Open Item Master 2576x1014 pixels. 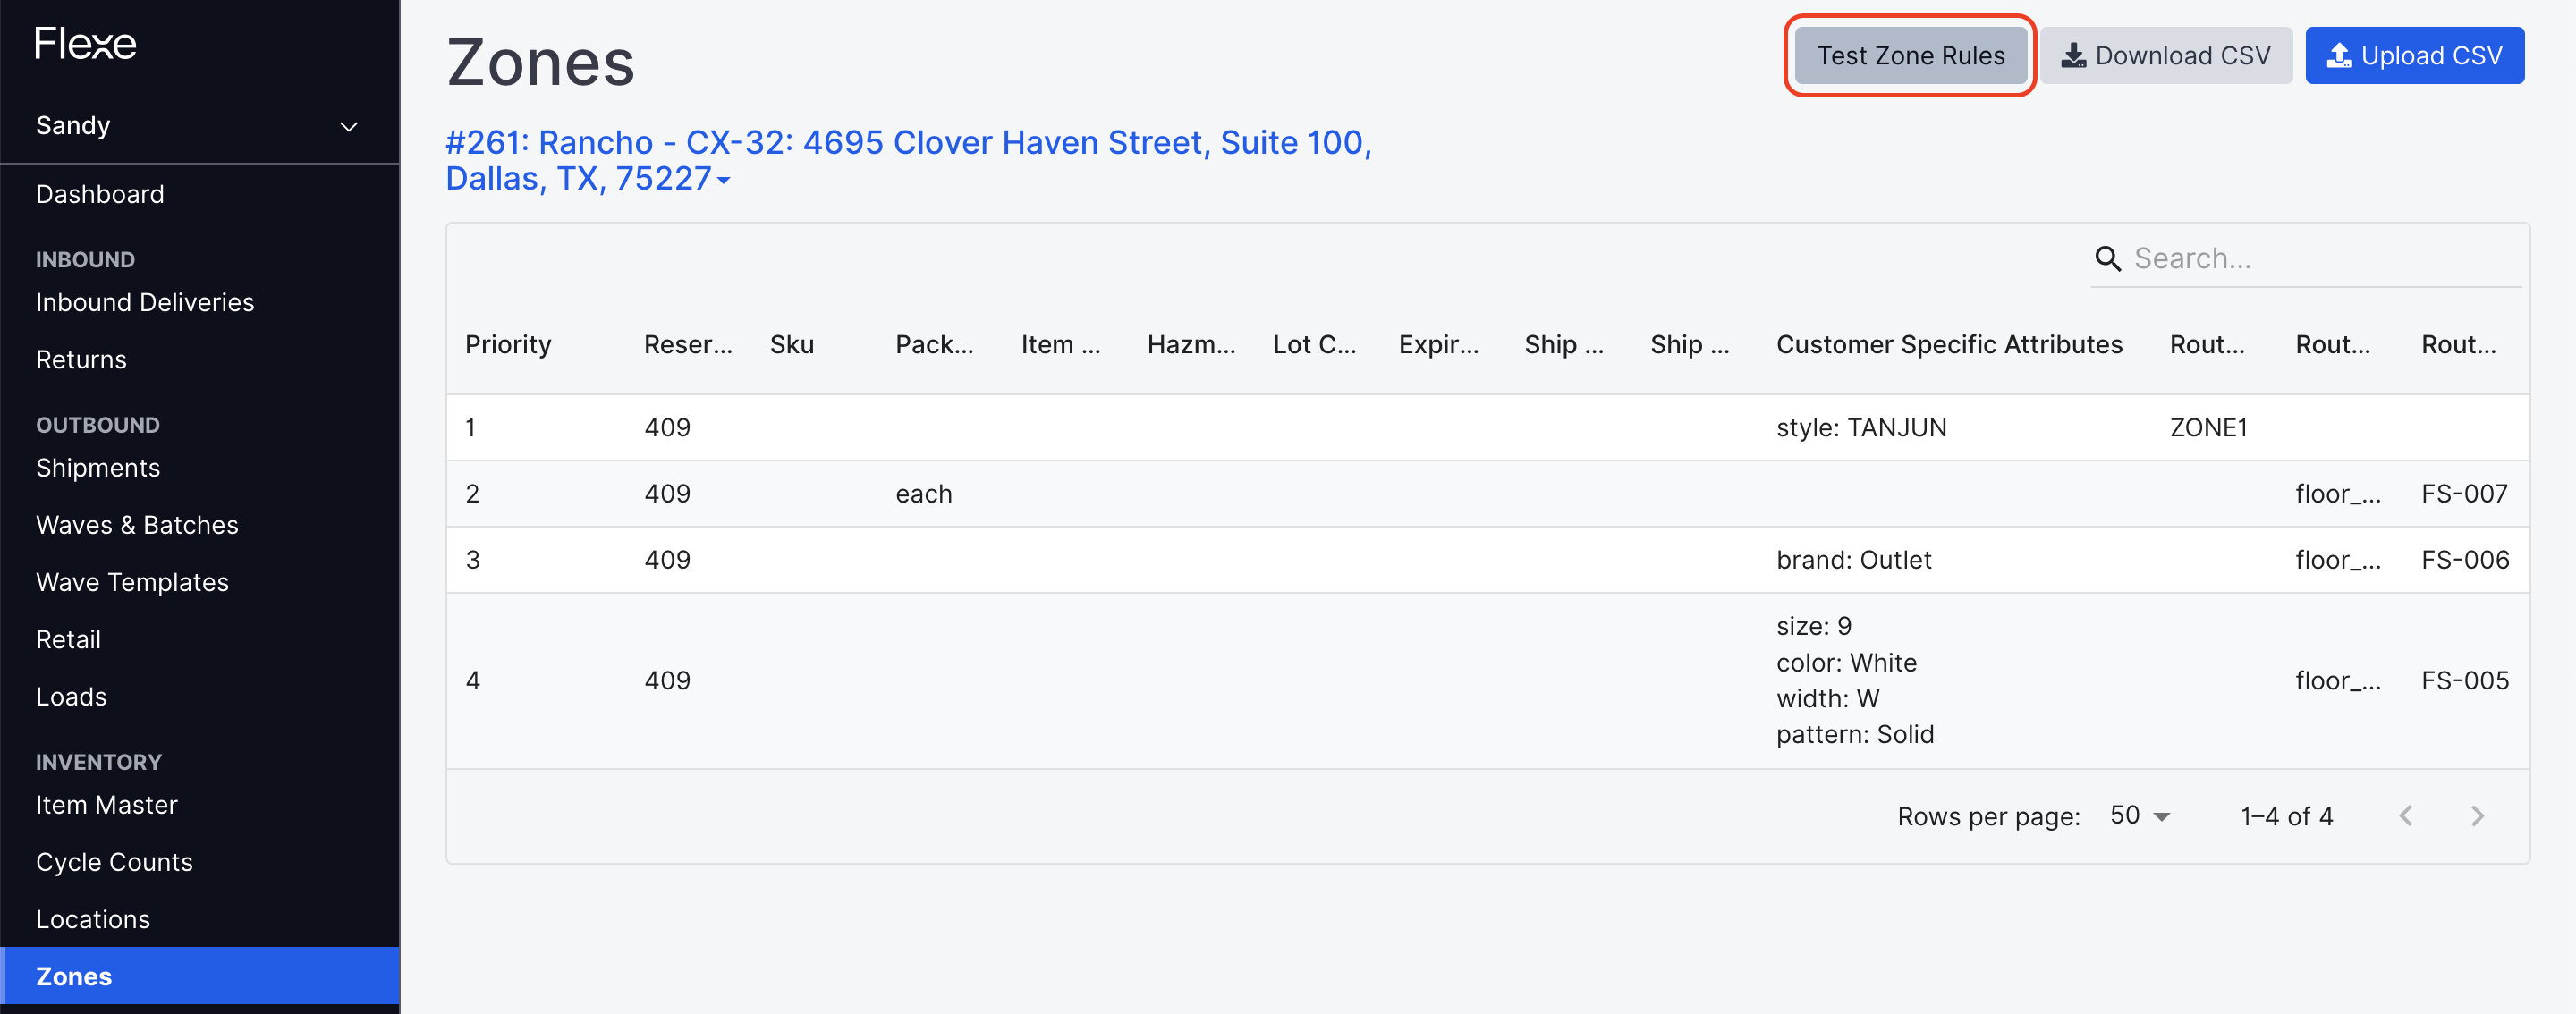[107, 804]
